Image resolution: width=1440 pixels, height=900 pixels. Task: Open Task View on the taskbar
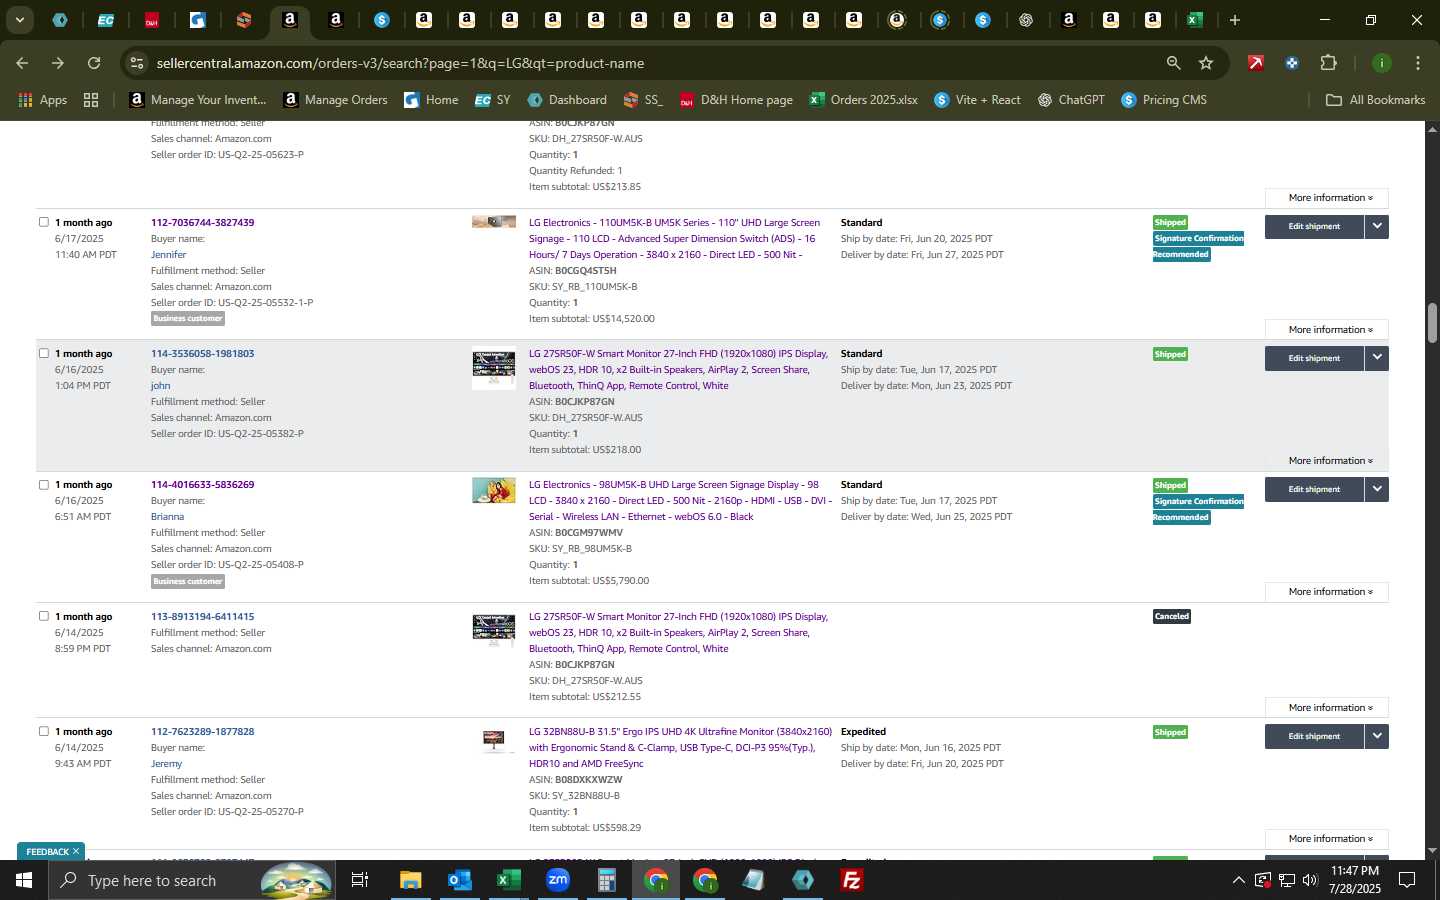tap(360, 880)
